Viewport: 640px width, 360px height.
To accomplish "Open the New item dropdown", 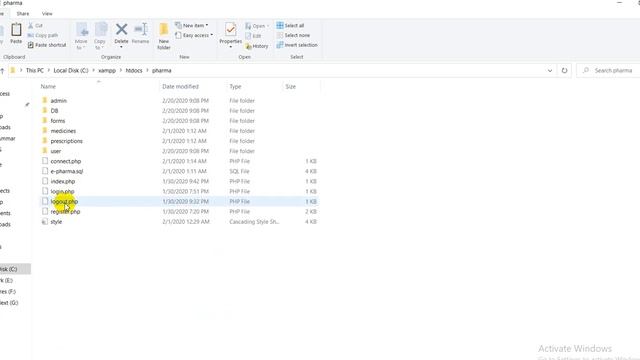I will tap(191, 25).
